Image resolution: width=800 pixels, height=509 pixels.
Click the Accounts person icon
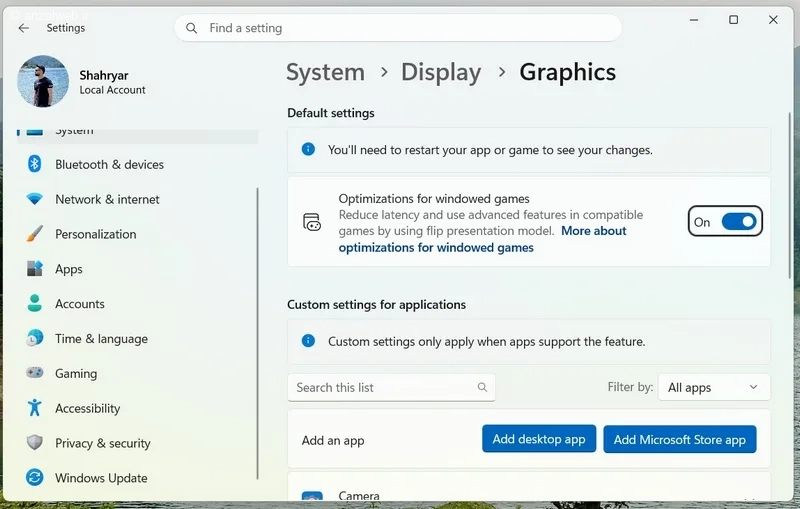coord(34,303)
